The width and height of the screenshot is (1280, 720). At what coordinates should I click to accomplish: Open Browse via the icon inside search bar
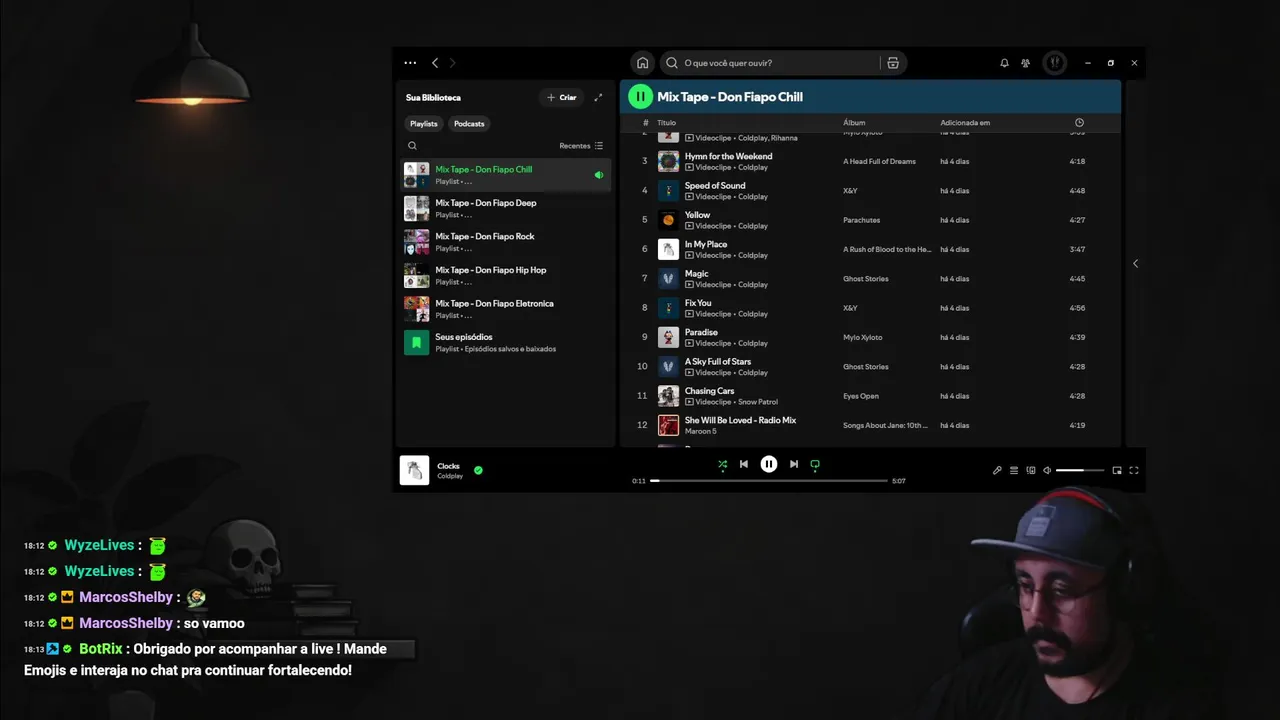tap(893, 63)
